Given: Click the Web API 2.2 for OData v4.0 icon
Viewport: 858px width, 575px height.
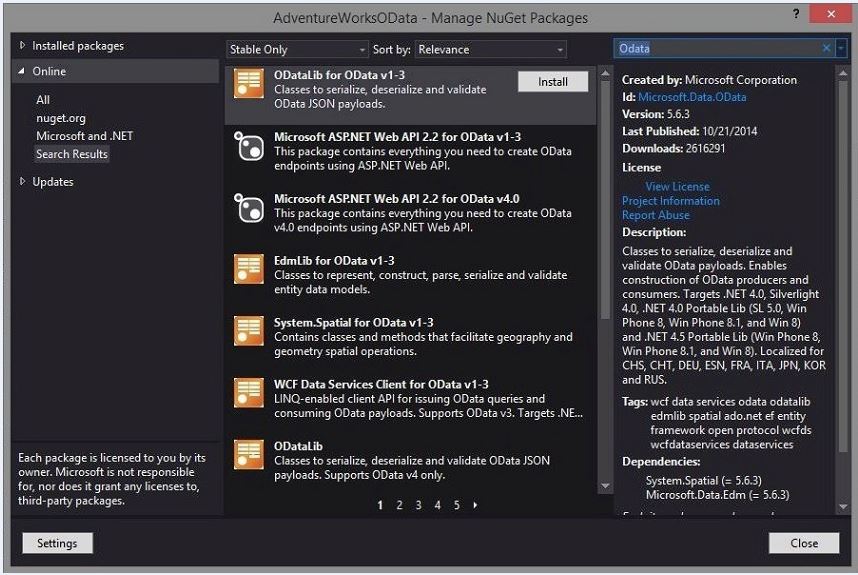Looking at the screenshot, I should 249,207.
